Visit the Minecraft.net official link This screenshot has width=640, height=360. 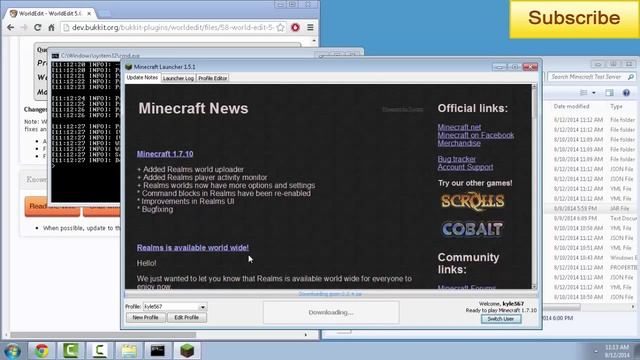coord(459,127)
